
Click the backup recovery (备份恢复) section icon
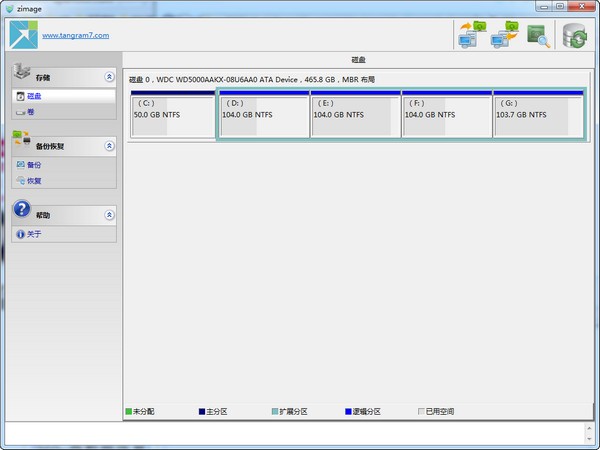point(22,143)
